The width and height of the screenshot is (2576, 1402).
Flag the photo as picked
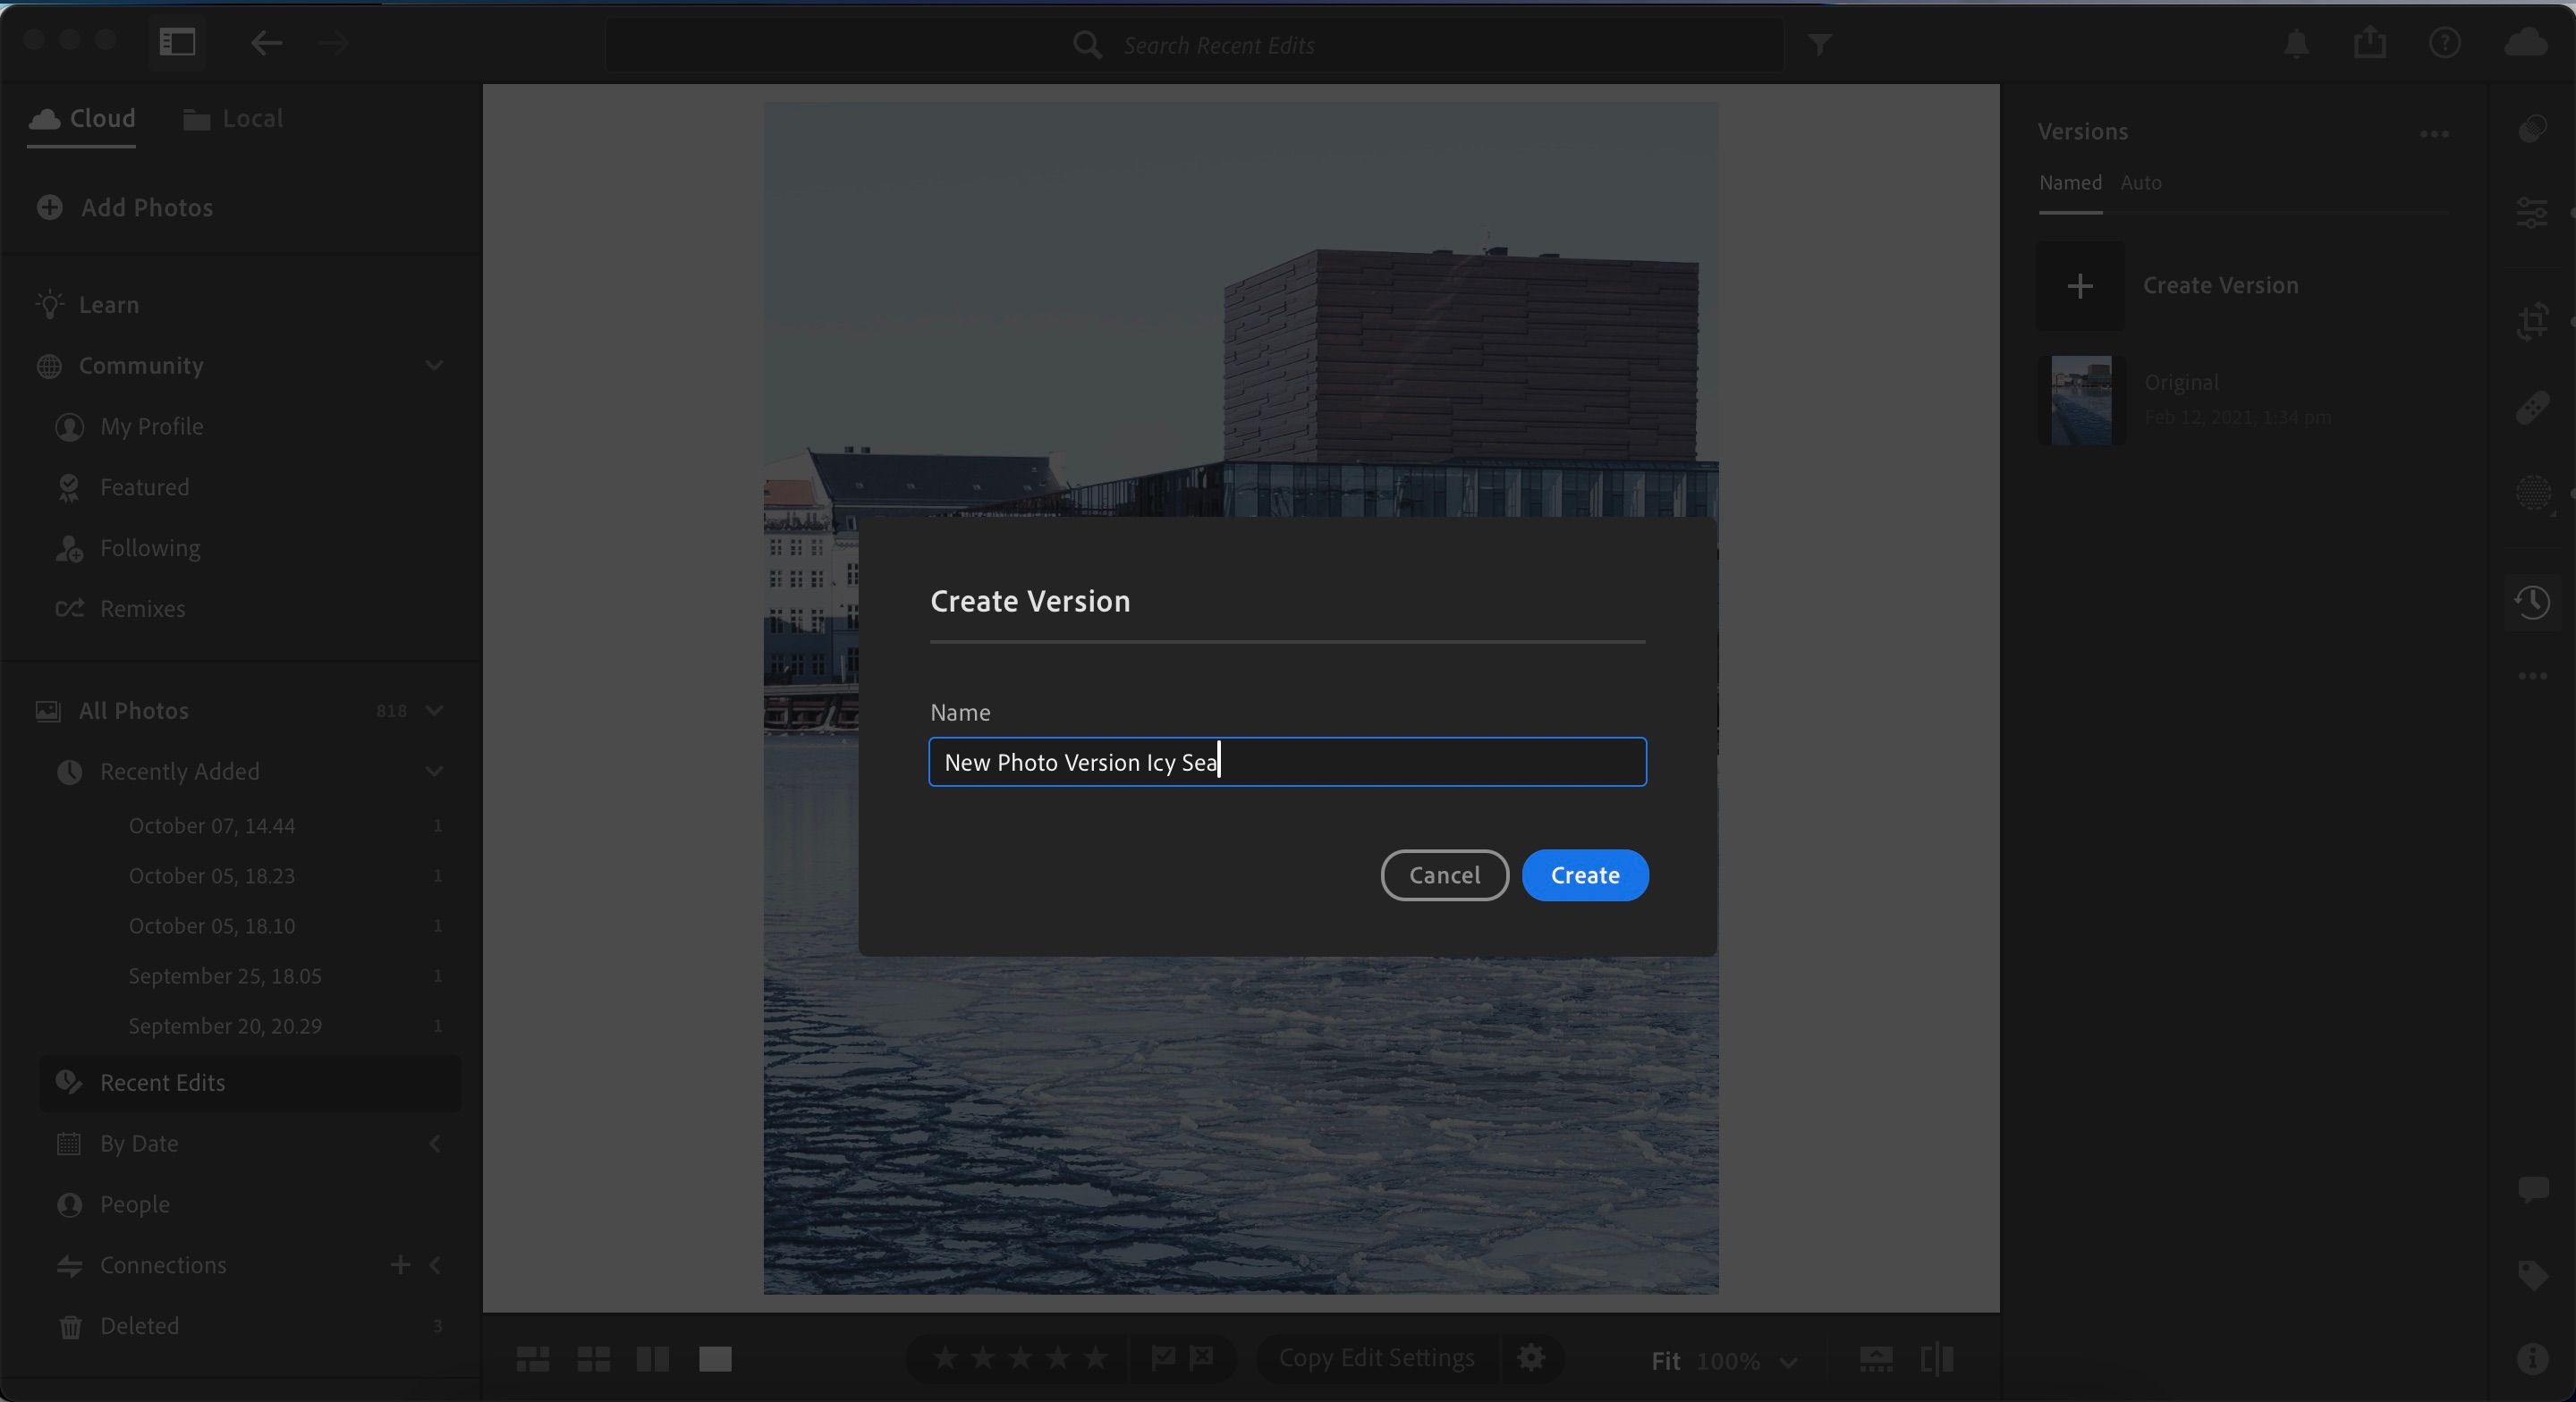(x=1162, y=1358)
